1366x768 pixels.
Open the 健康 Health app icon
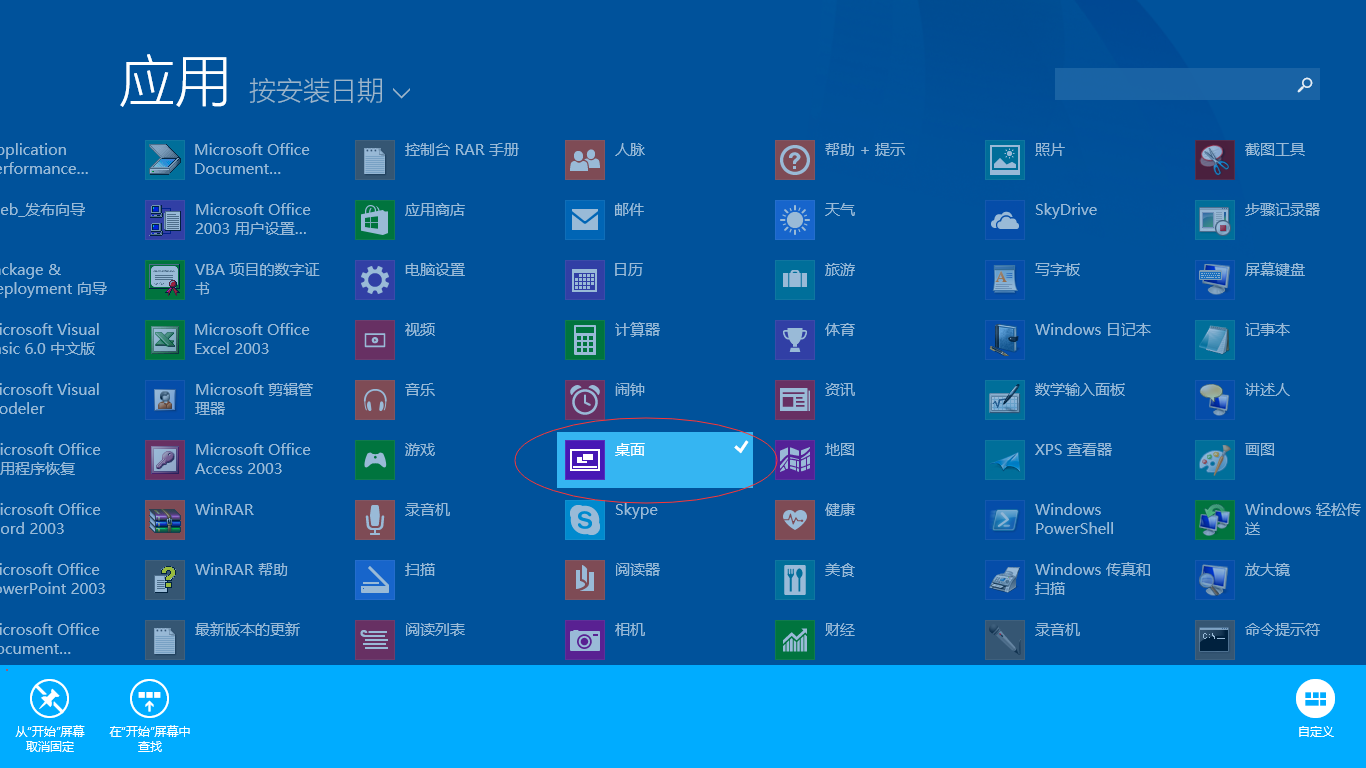coord(795,520)
